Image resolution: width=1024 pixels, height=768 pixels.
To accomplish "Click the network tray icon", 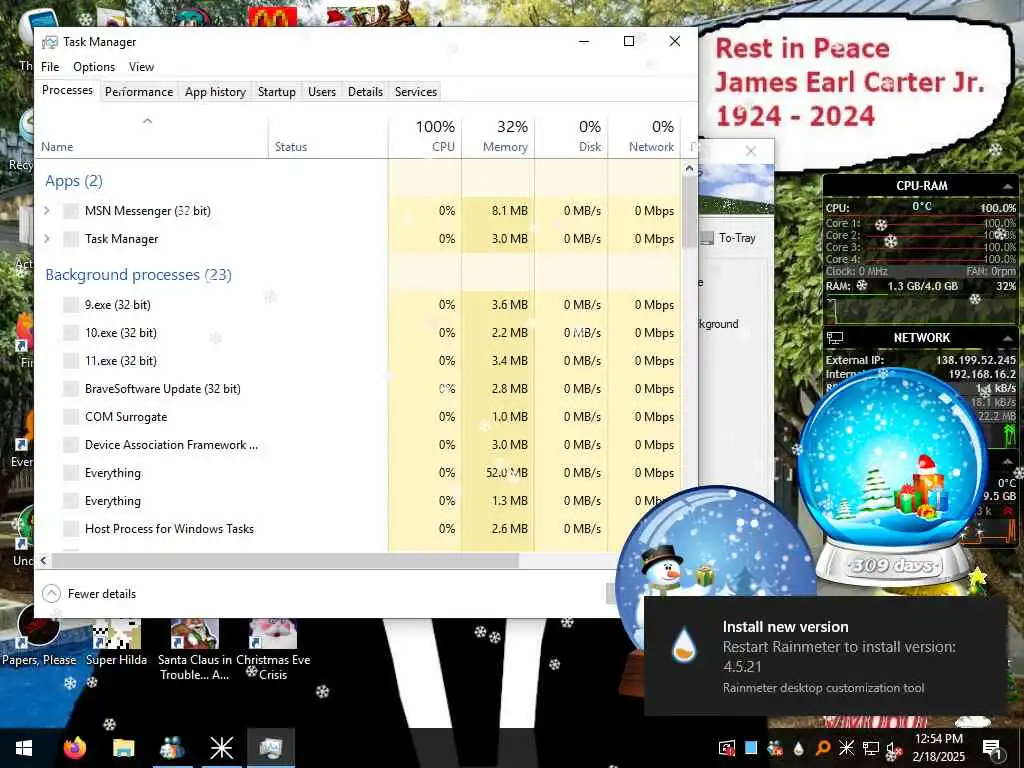I will (871, 748).
